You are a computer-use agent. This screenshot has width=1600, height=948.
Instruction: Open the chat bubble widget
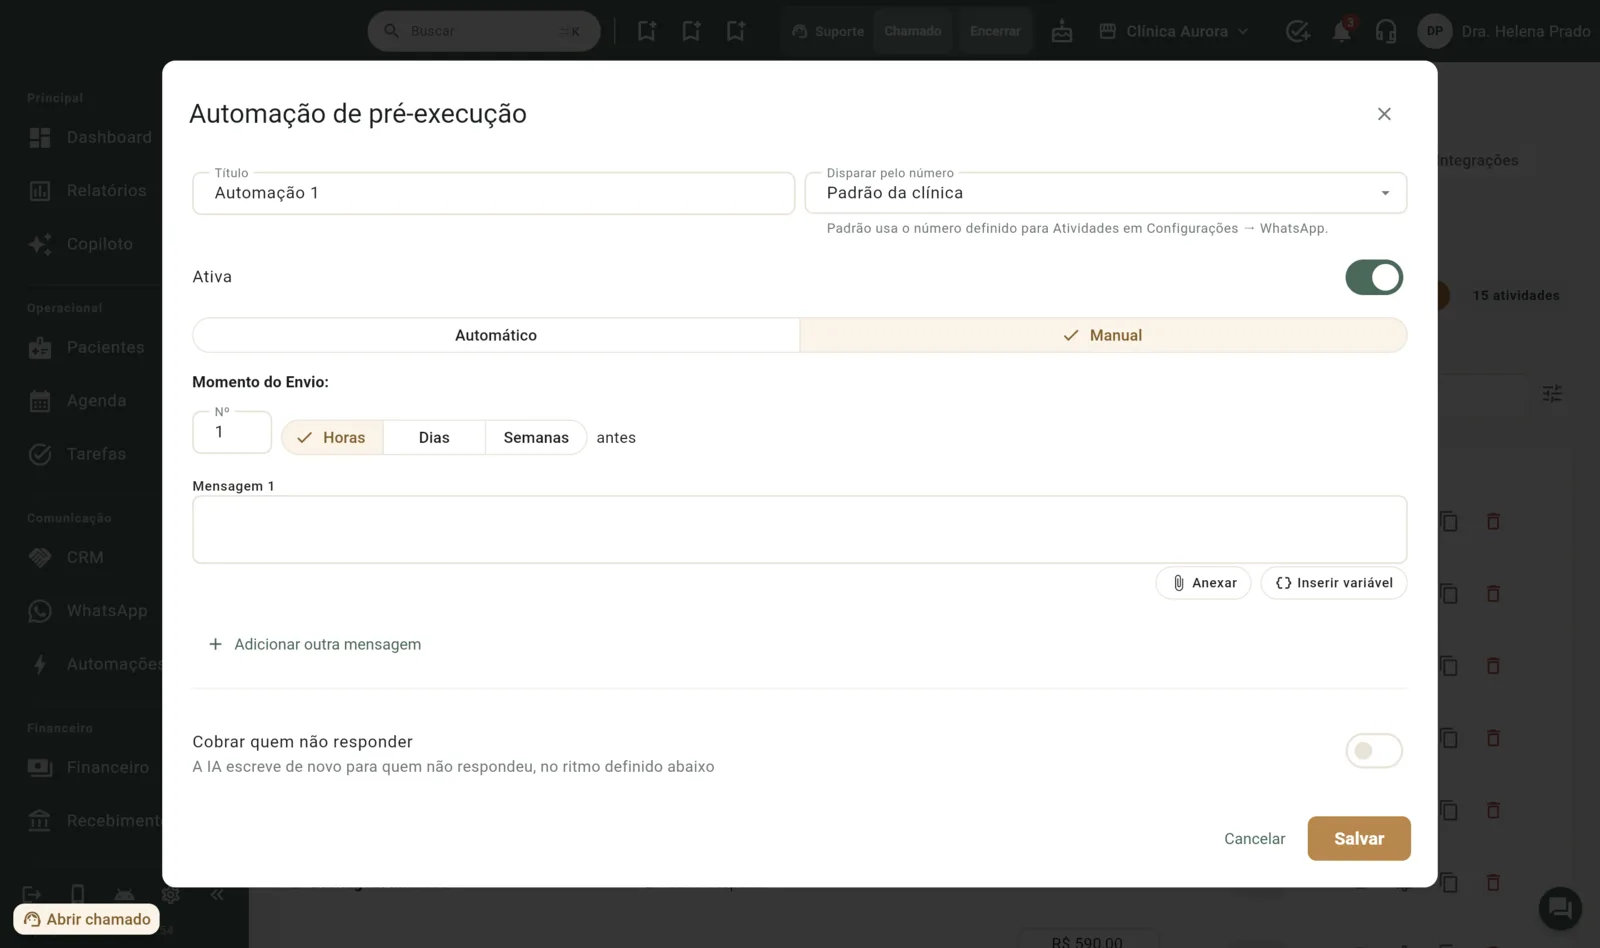[1559, 908]
